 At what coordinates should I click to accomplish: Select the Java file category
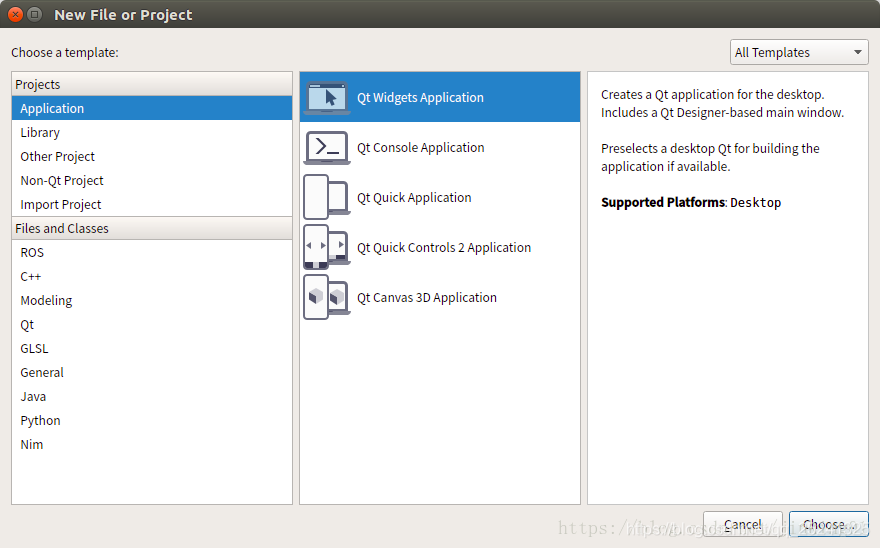pyautogui.click(x=152, y=396)
